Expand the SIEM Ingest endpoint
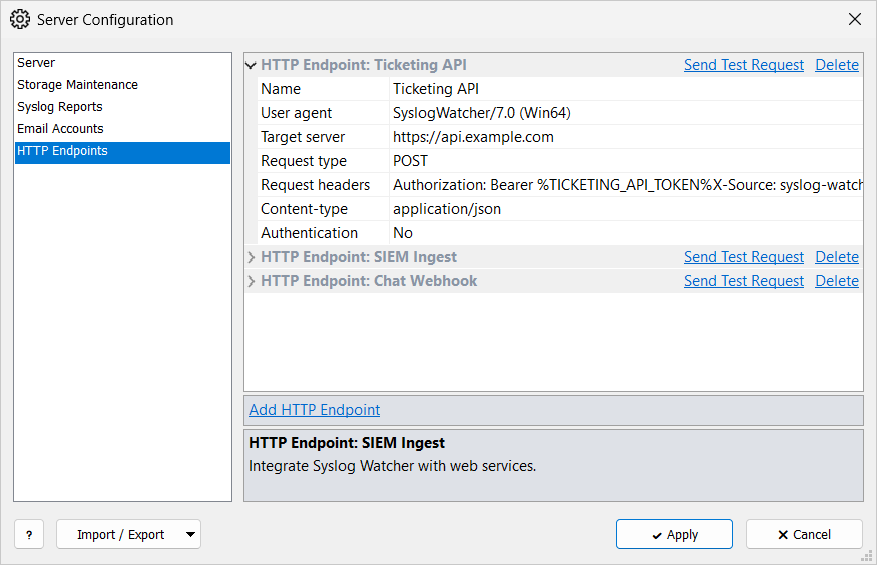 (x=251, y=257)
